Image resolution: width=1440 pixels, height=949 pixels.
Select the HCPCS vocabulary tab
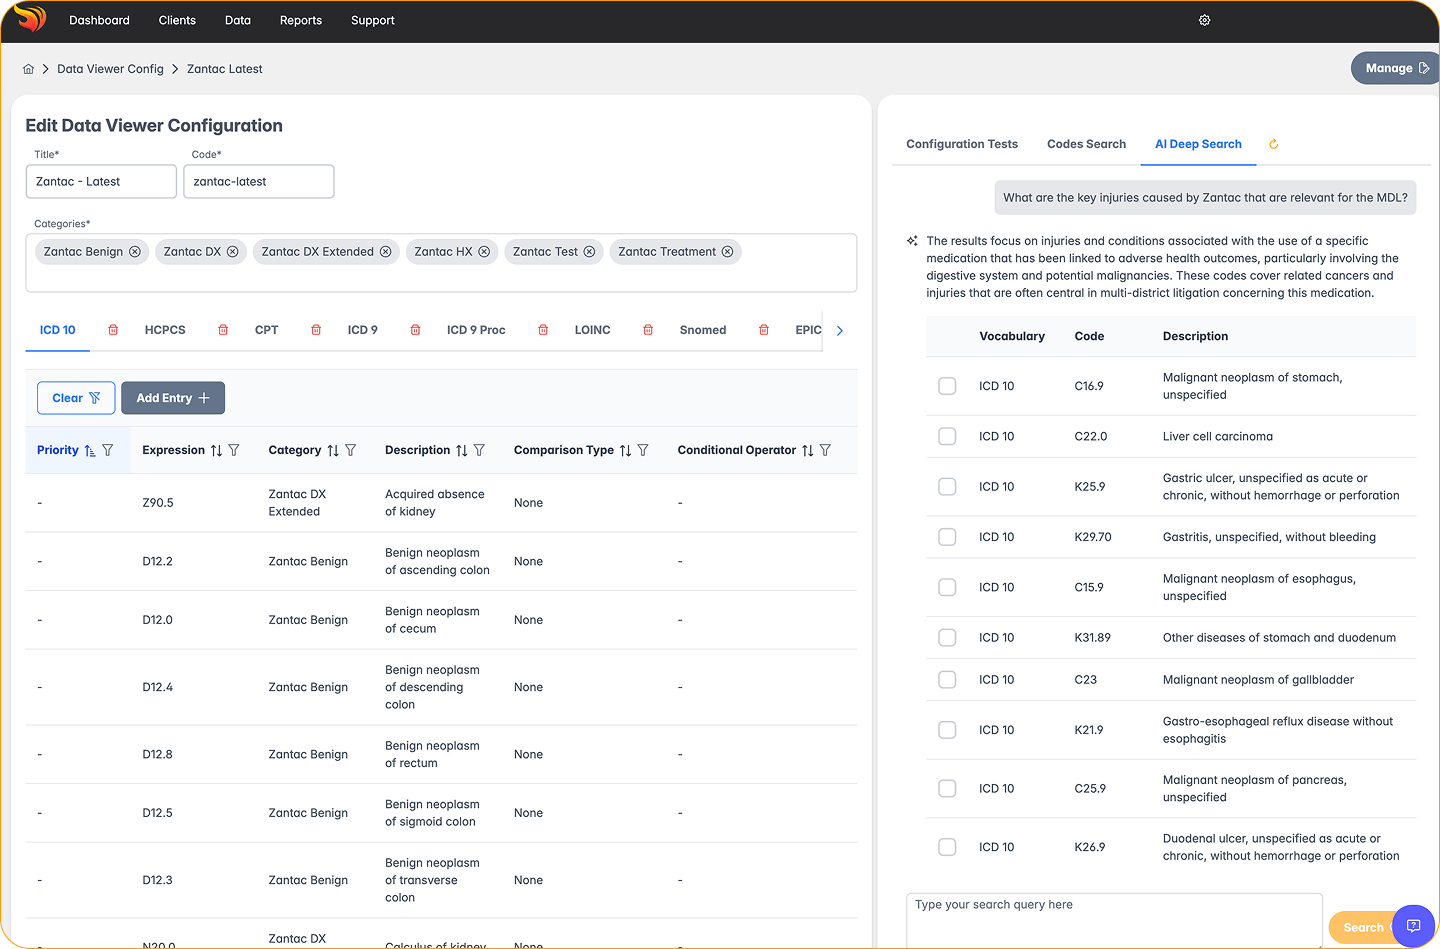(165, 330)
